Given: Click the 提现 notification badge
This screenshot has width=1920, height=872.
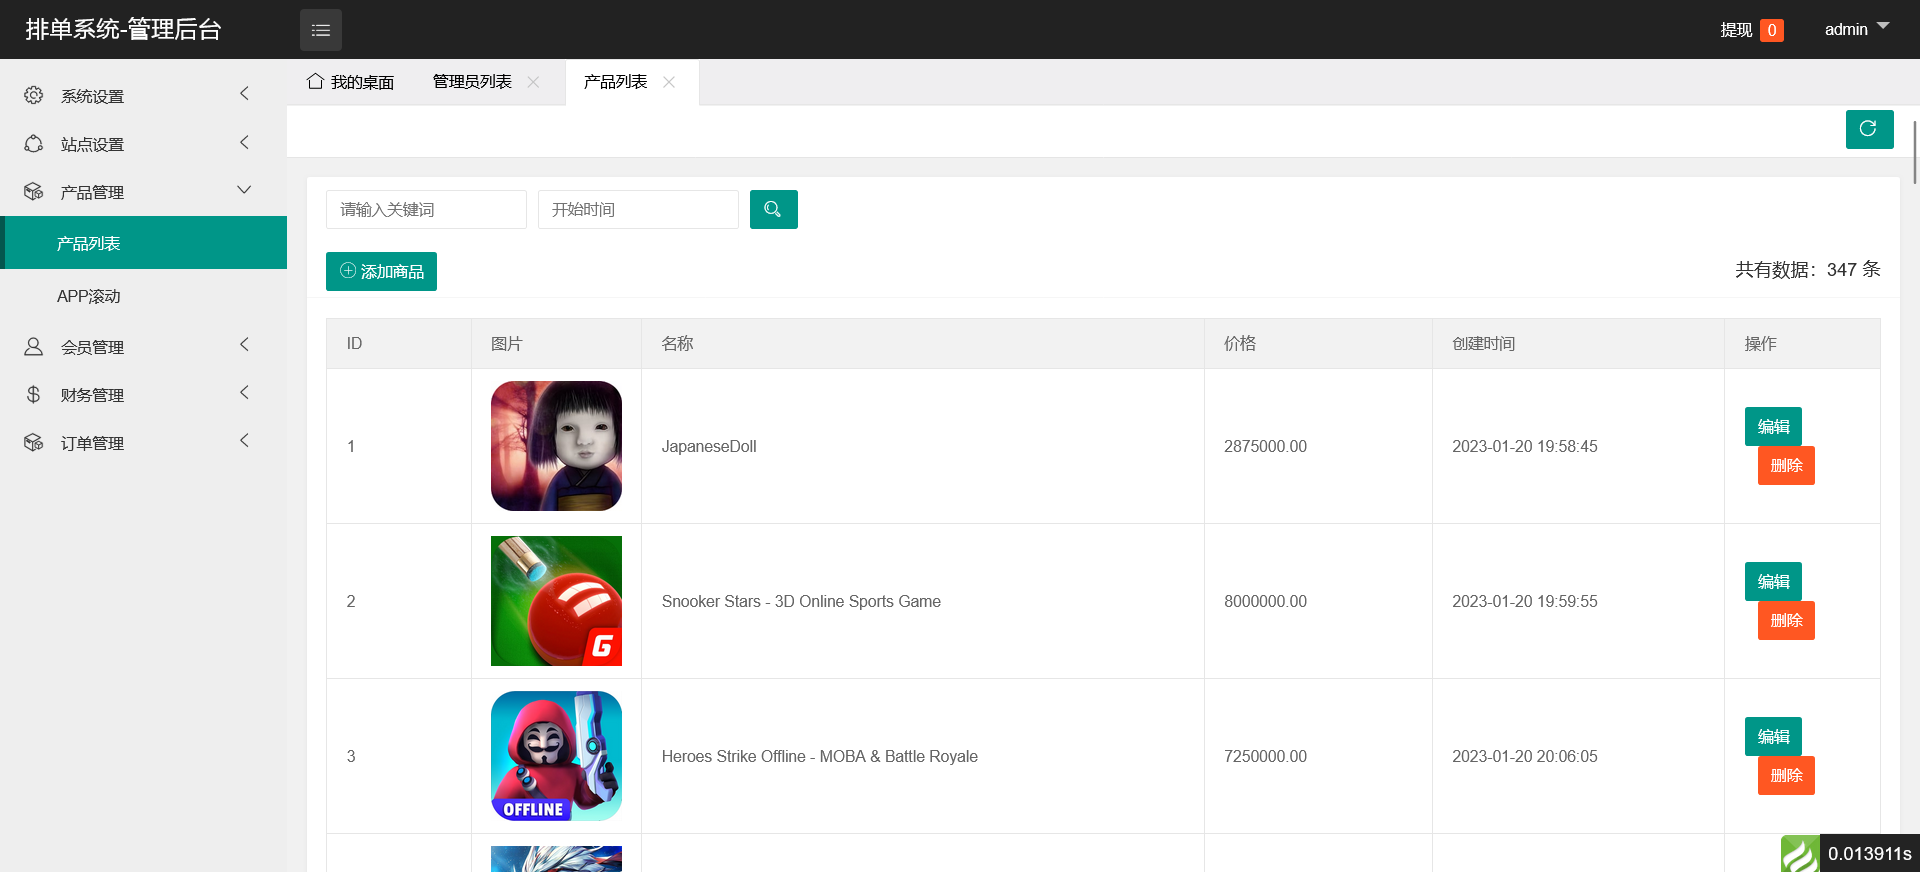Looking at the screenshot, I should pos(1771,30).
